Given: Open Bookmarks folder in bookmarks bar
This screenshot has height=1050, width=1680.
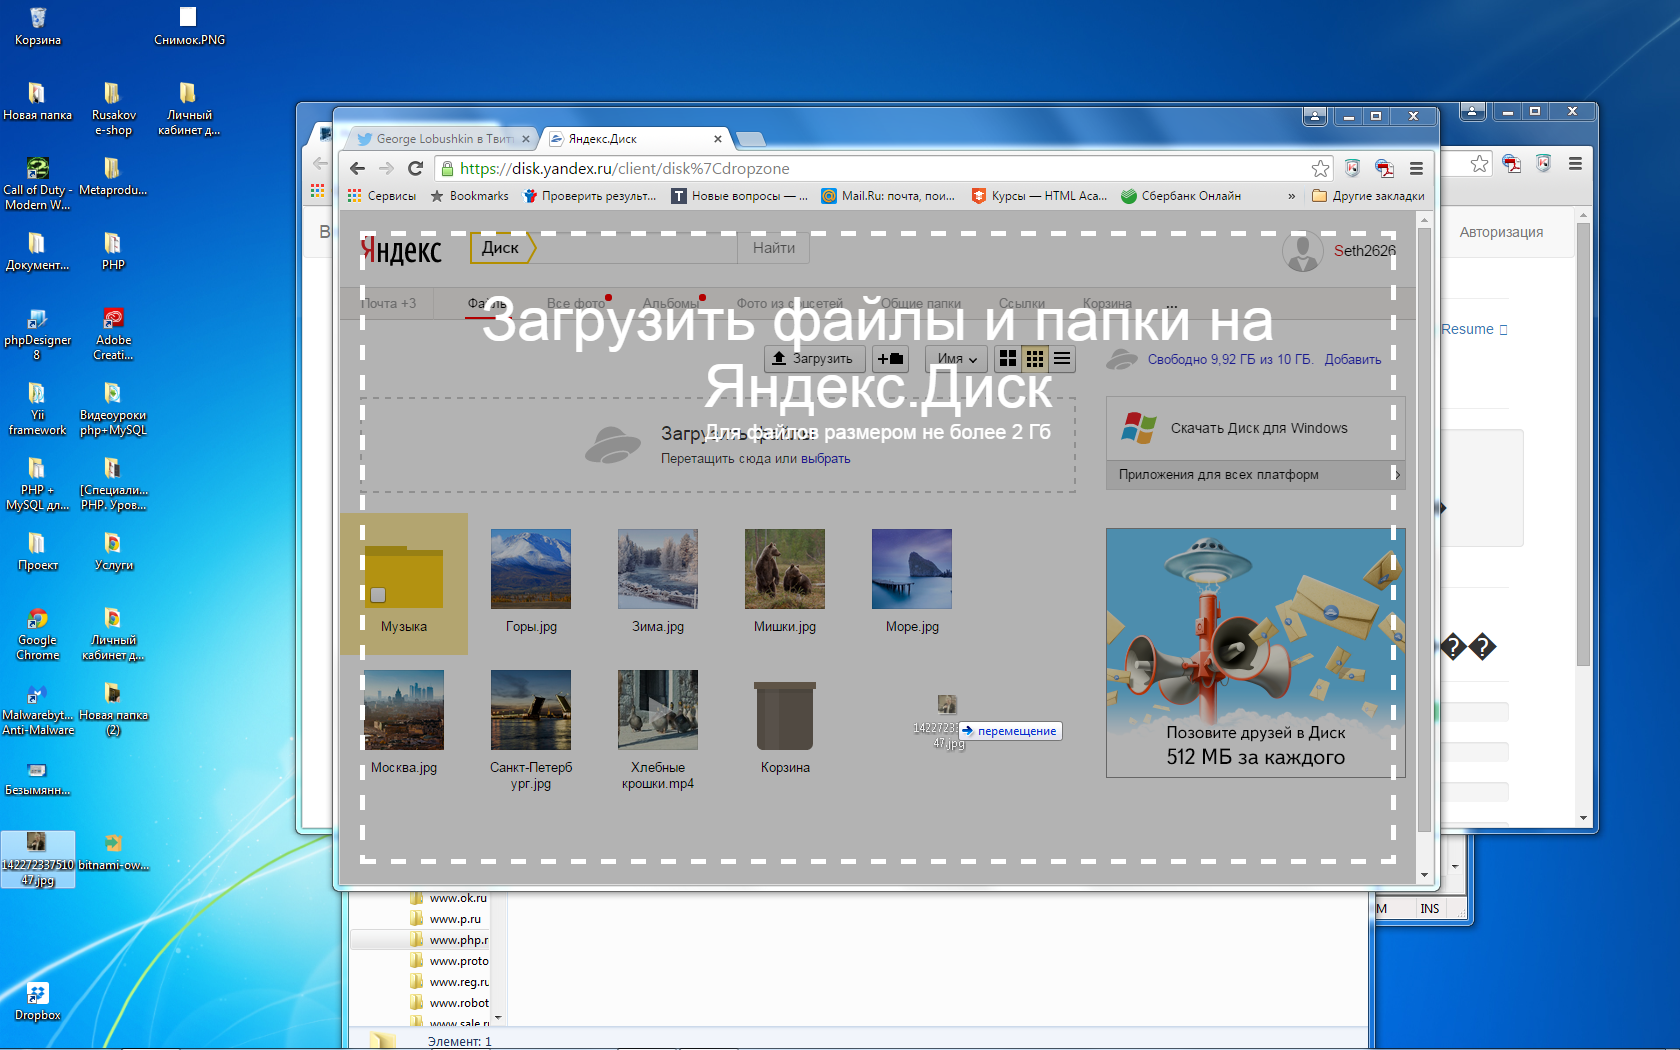Looking at the screenshot, I should (469, 196).
